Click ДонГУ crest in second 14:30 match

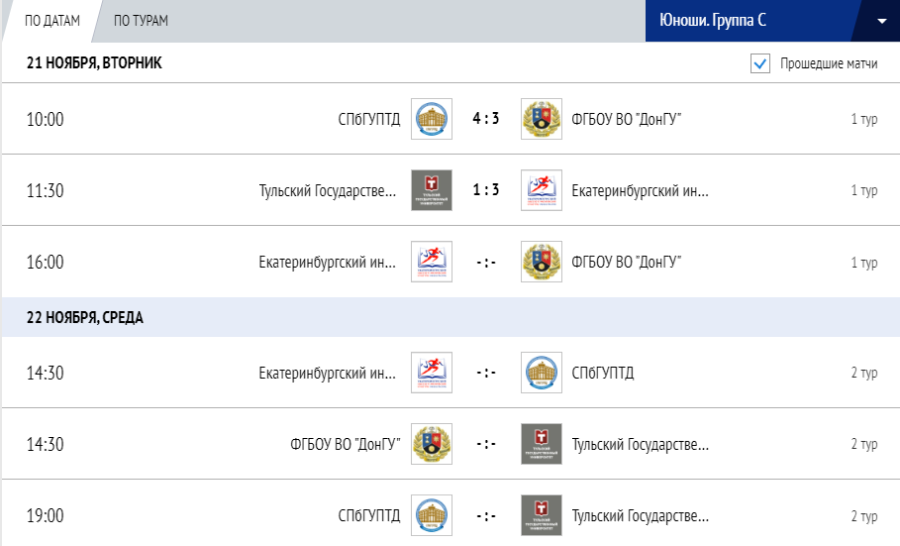coord(431,444)
